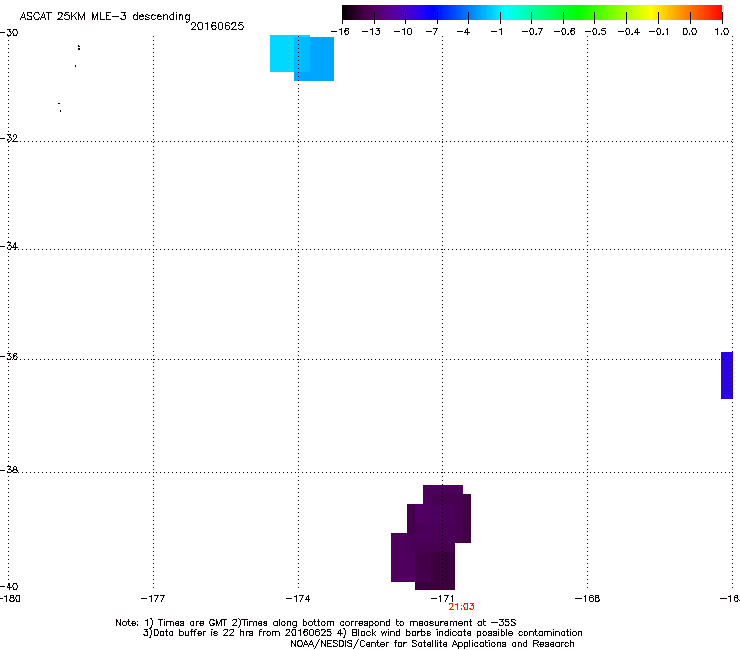Image resolution: width=740 pixels, height=650 pixels.
Task: Click the -30 latitude axis label
Action: click(x=9, y=33)
